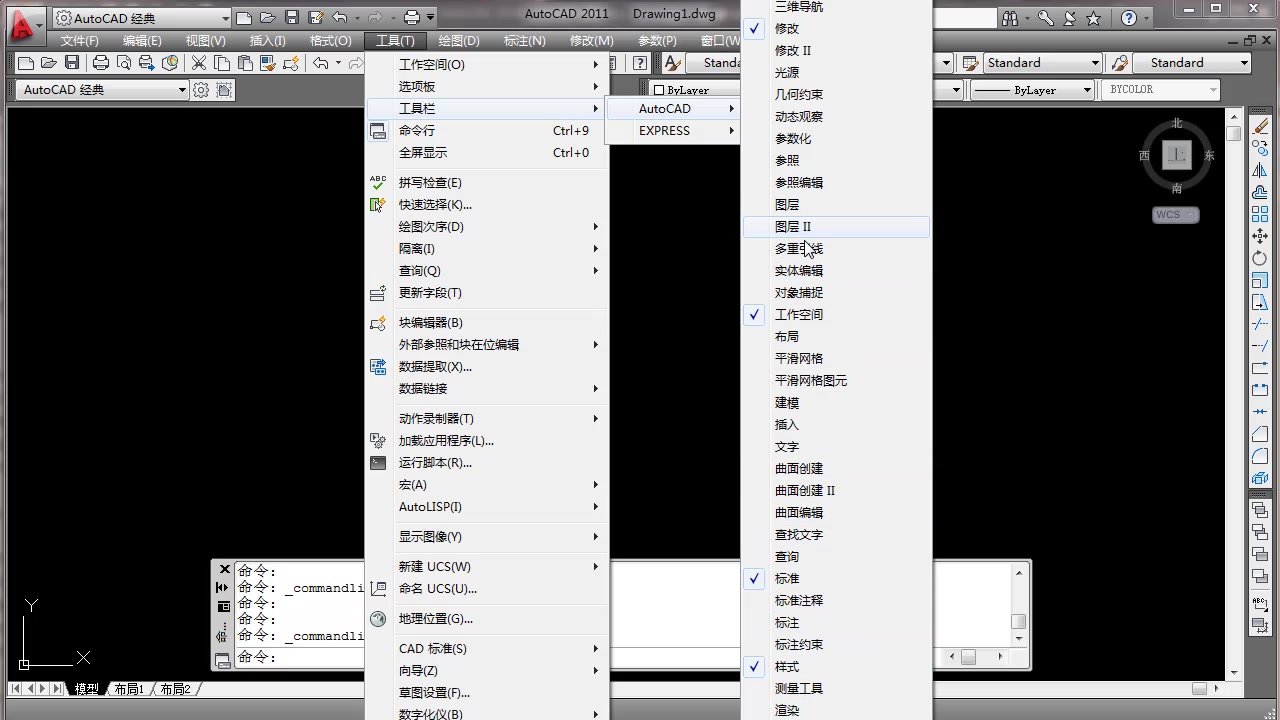Click the satellite Communication Center icon
Image resolution: width=1280 pixels, height=720 pixels.
[x=1069, y=18]
